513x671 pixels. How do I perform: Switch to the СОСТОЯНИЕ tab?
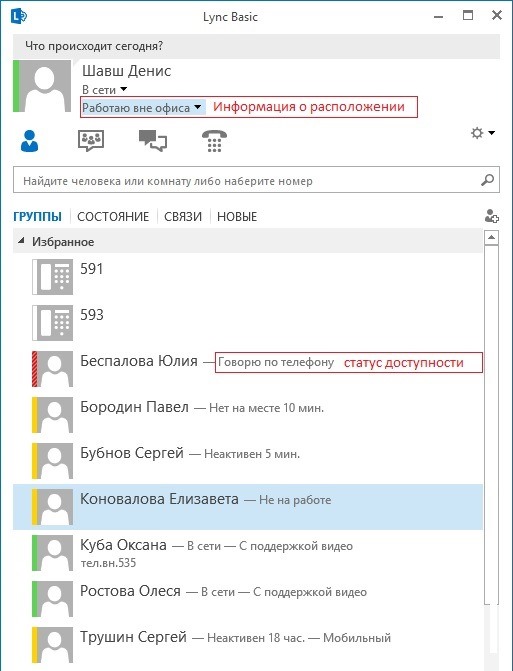[x=113, y=217]
